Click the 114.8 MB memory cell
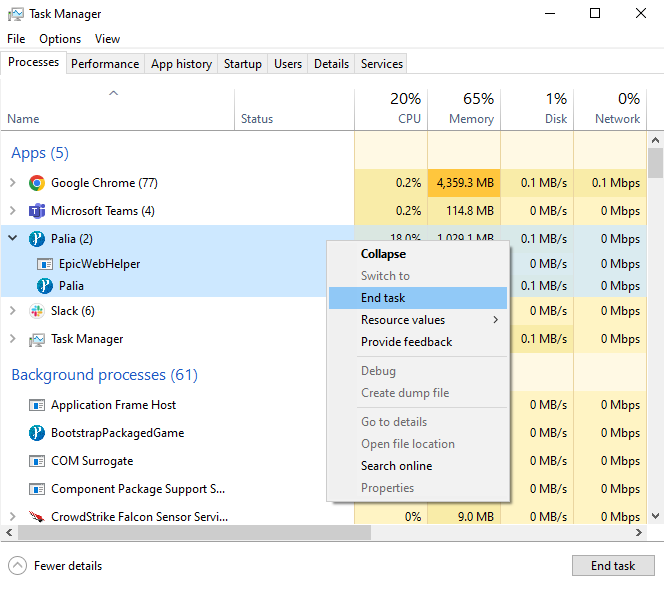664x590 pixels. 464,211
